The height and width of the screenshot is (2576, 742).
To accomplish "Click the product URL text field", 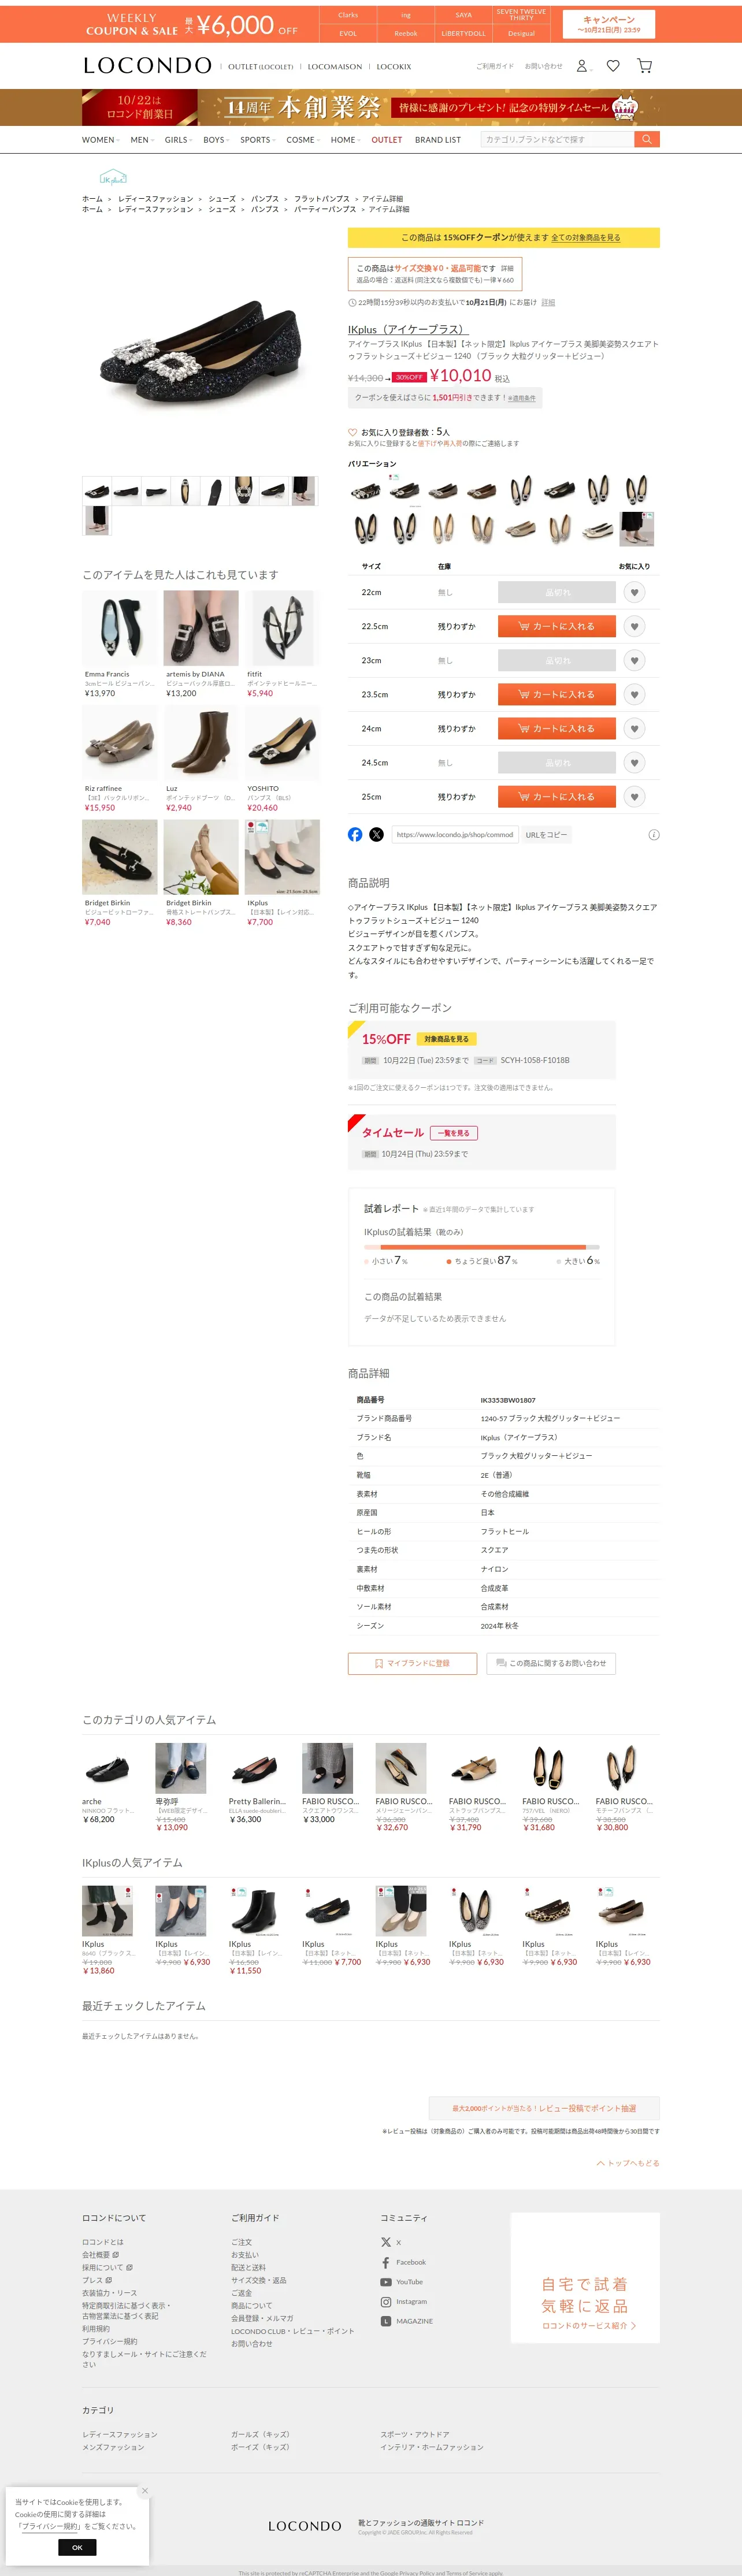I will tap(454, 834).
